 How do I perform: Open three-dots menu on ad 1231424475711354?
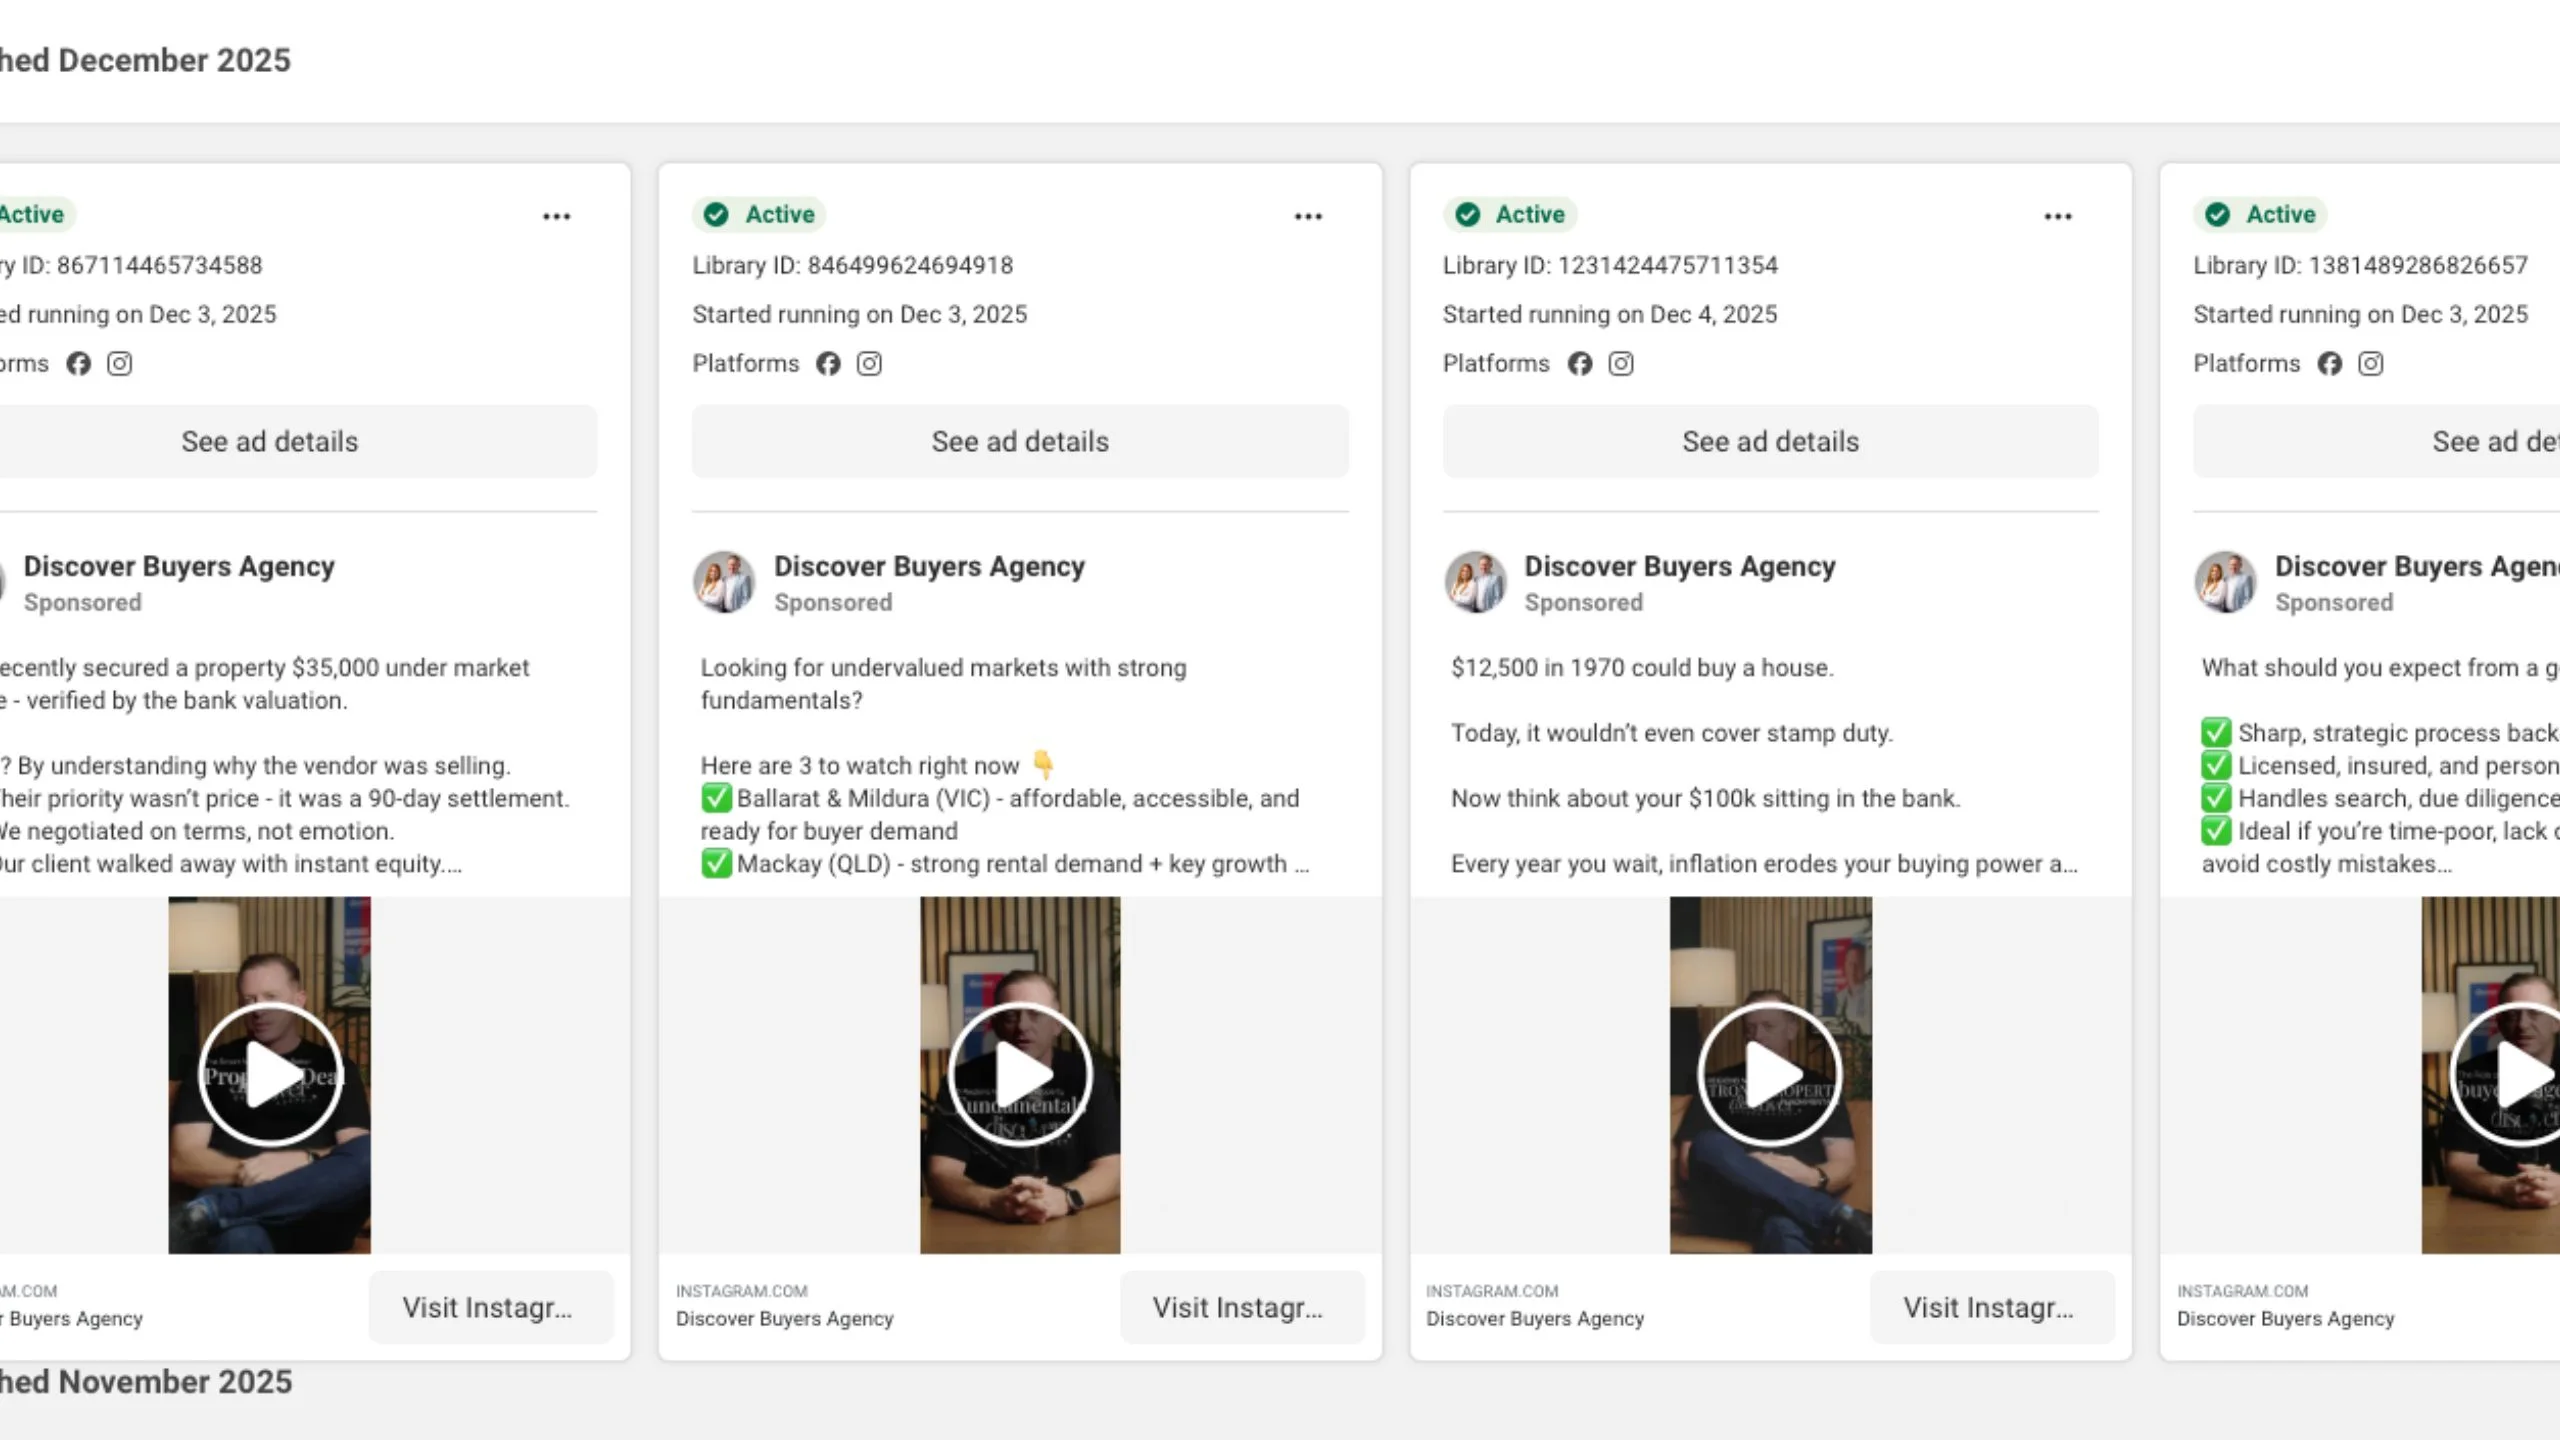2058,216
